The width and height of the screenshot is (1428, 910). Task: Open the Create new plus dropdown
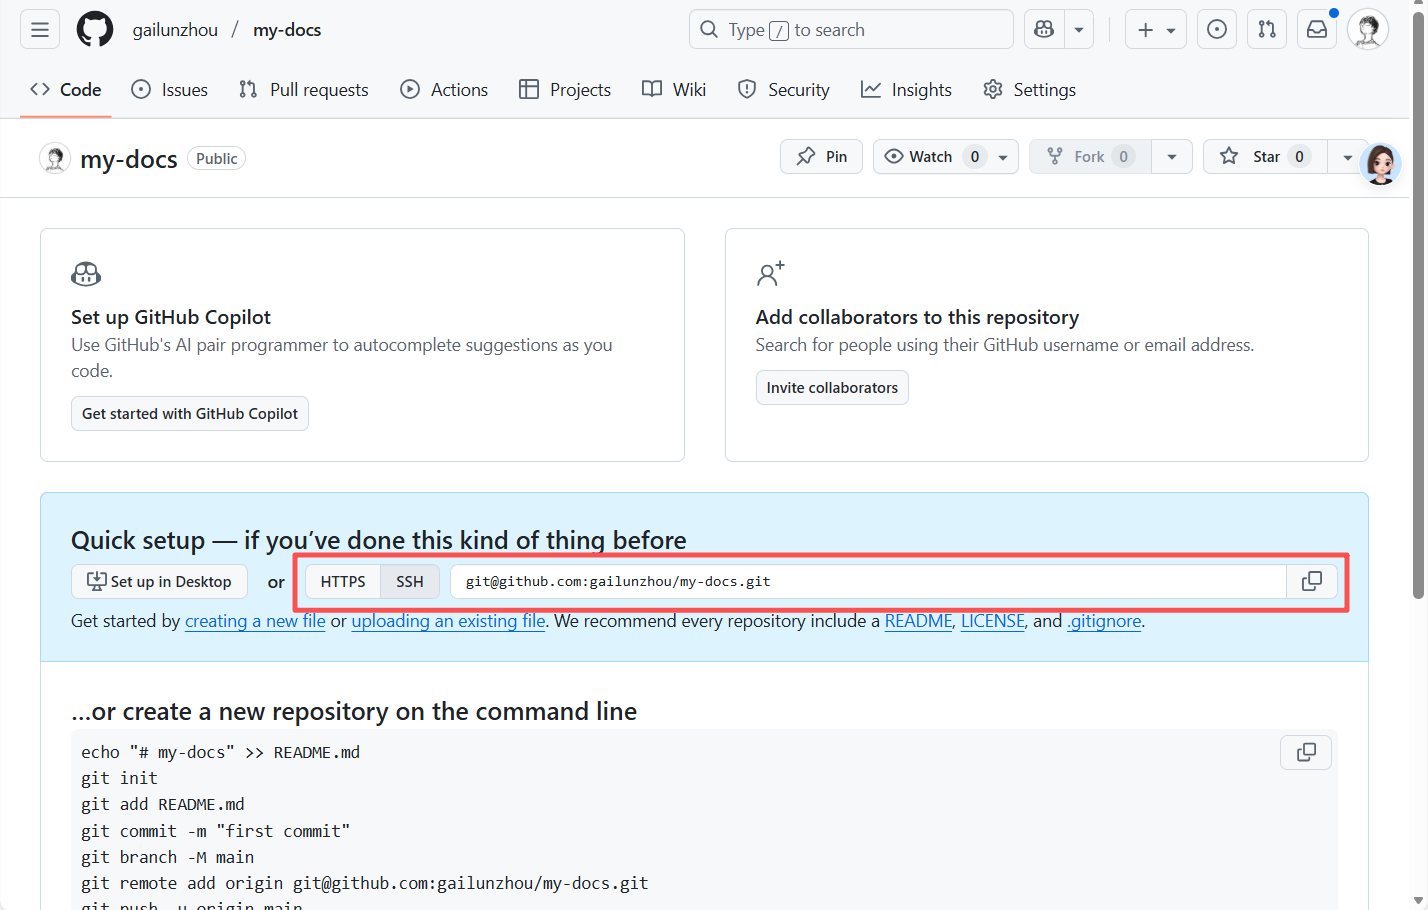[1155, 30]
